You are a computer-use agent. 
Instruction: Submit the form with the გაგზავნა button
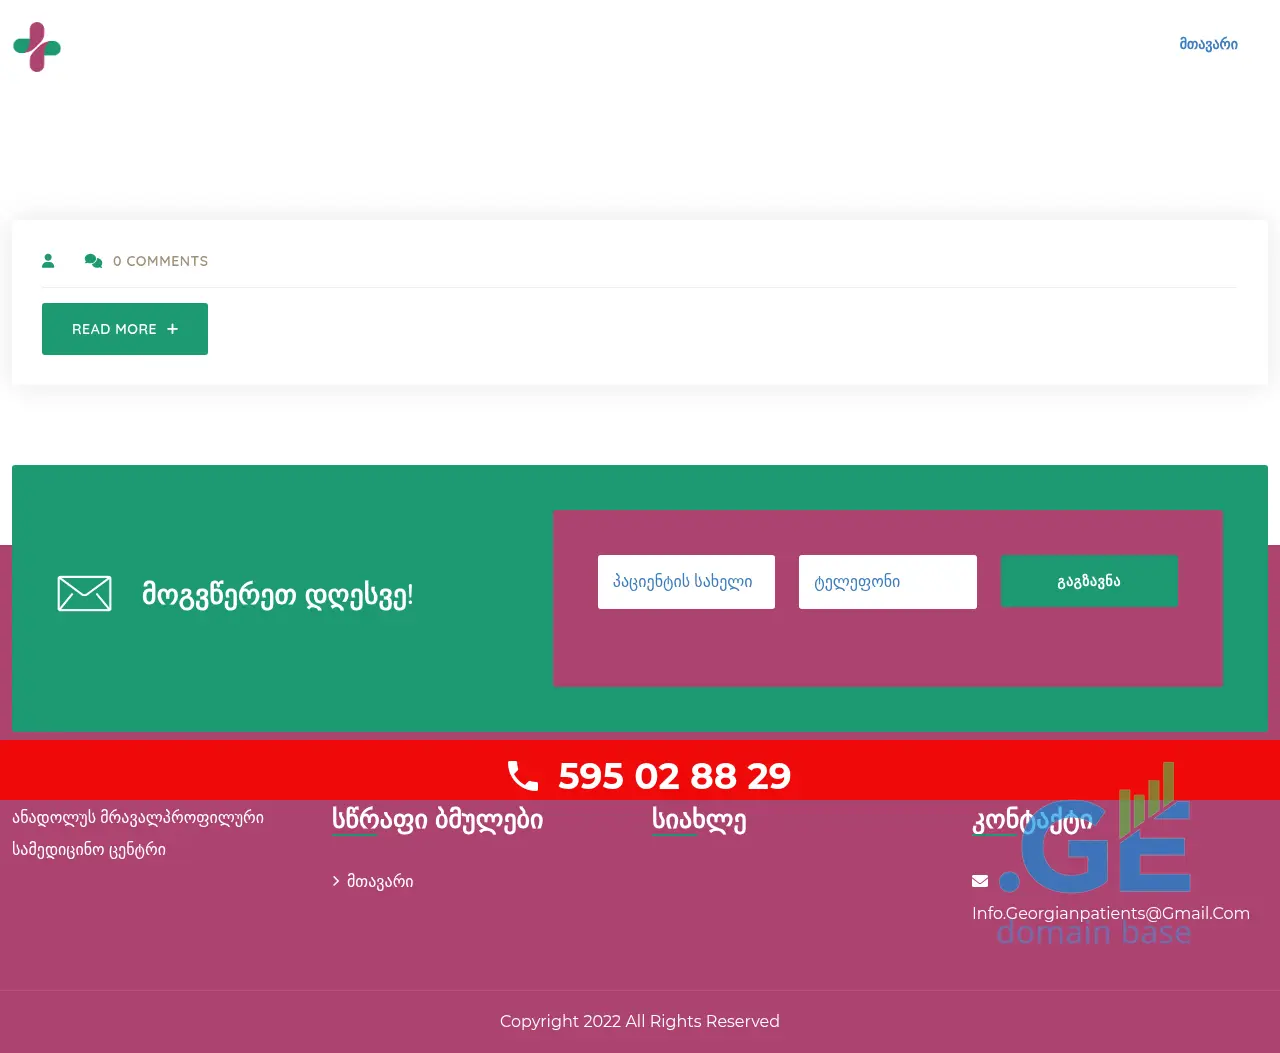coord(1089,581)
